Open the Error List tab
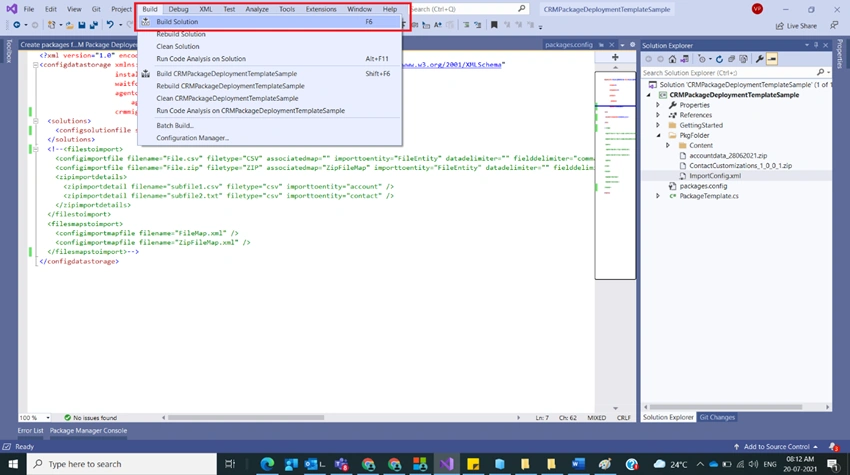The height and width of the screenshot is (475, 850). pos(30,431)
